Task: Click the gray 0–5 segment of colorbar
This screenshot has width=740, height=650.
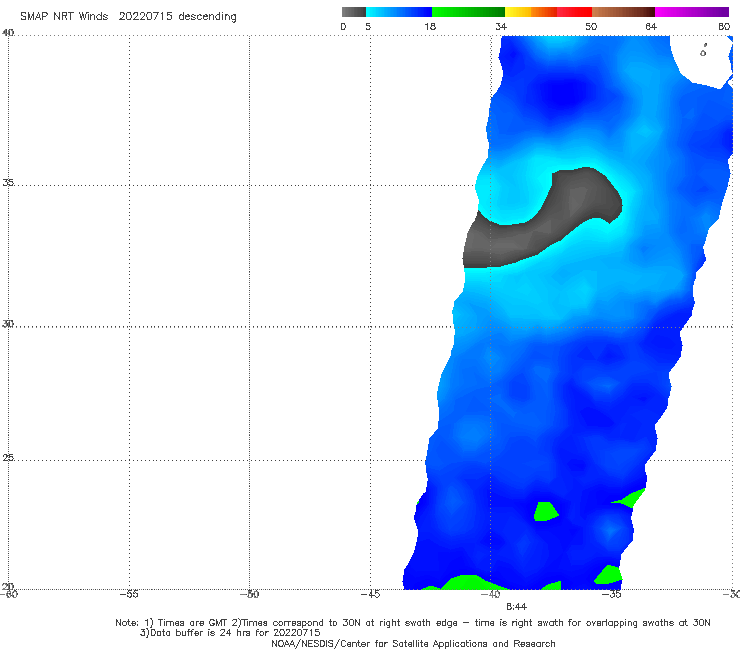Action: 353,12
